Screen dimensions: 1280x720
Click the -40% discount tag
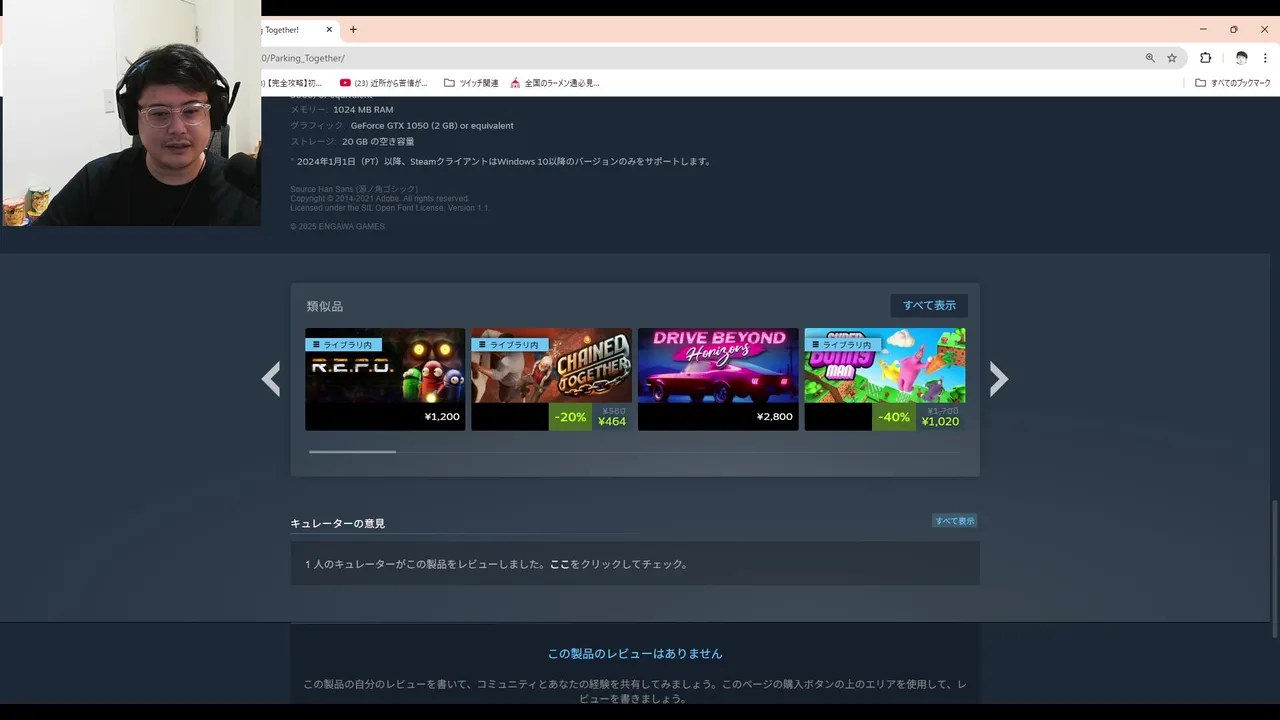click(894, 417)
